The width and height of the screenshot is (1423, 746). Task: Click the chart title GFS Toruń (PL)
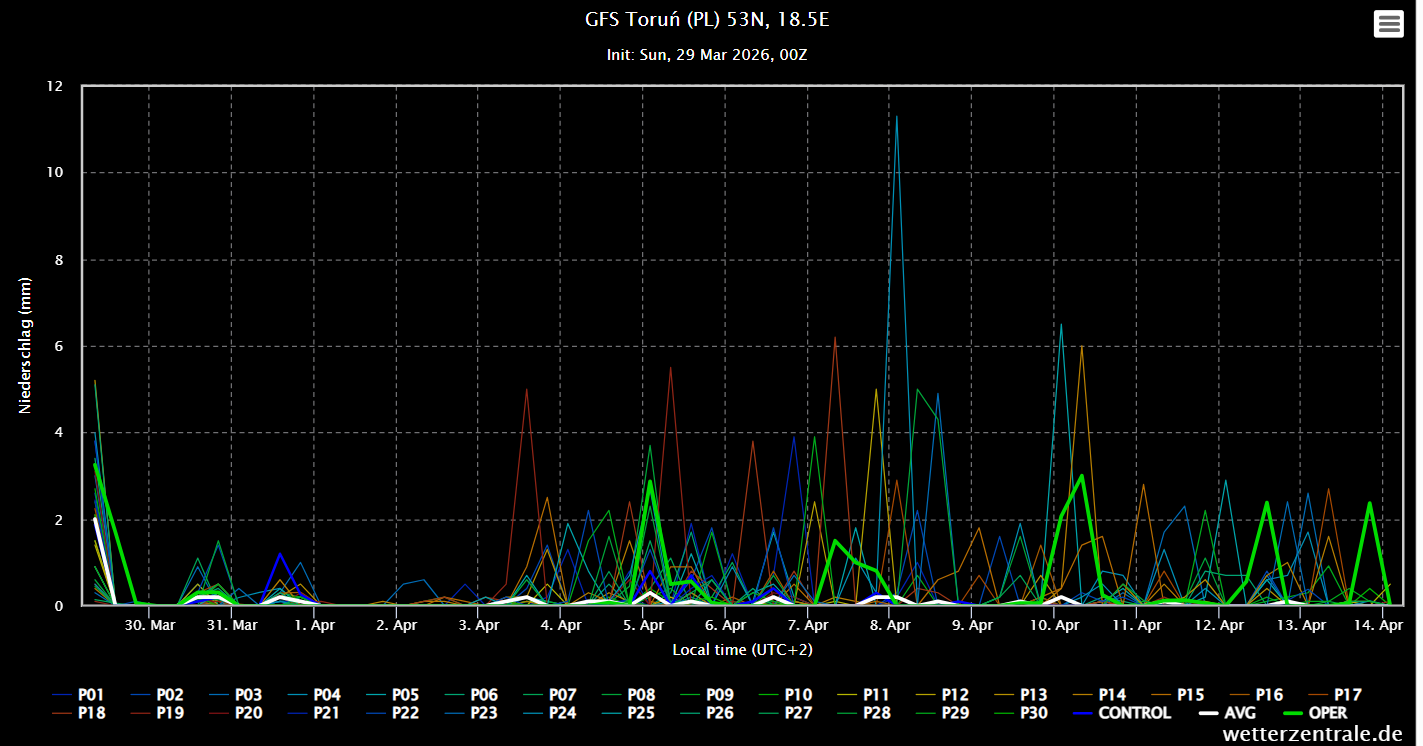point(706,20)
